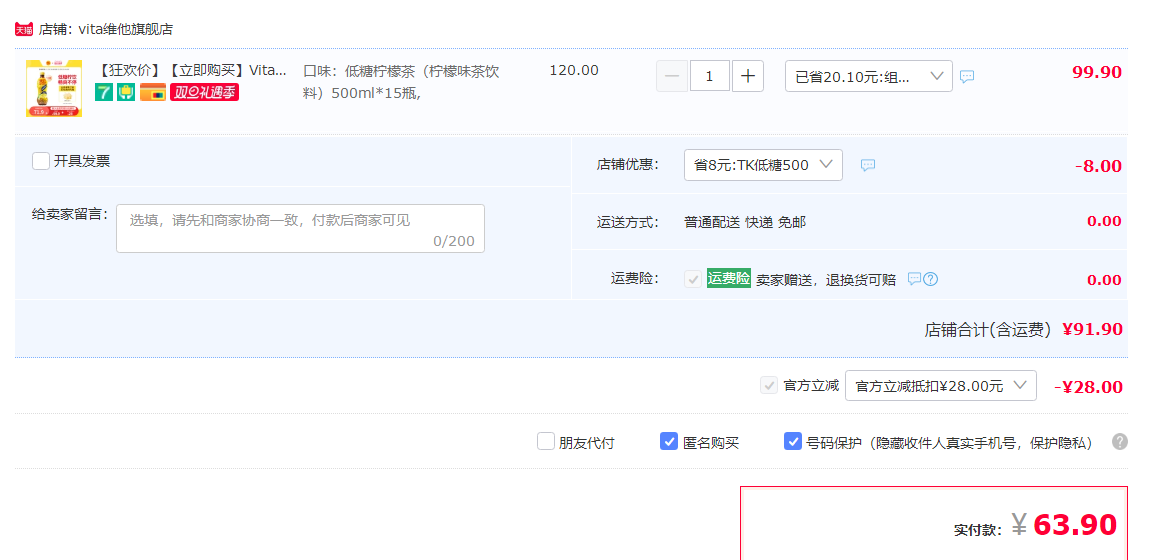Click the 99.90 item subtotal
The height and width of the screenshot is (560, 1160).
click(x=1097, y=72)
